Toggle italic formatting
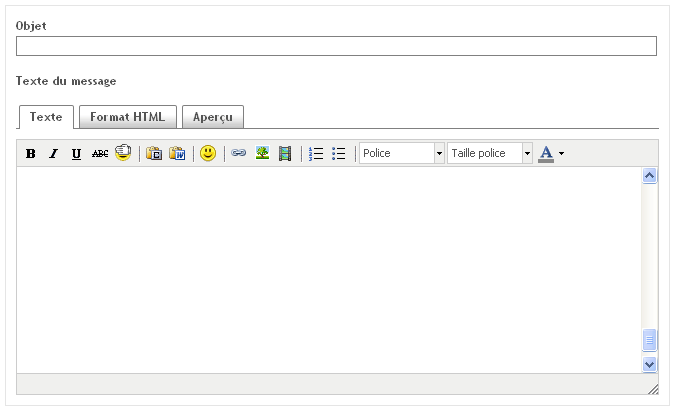Viewport: 674px width, 410px height. 54,154
